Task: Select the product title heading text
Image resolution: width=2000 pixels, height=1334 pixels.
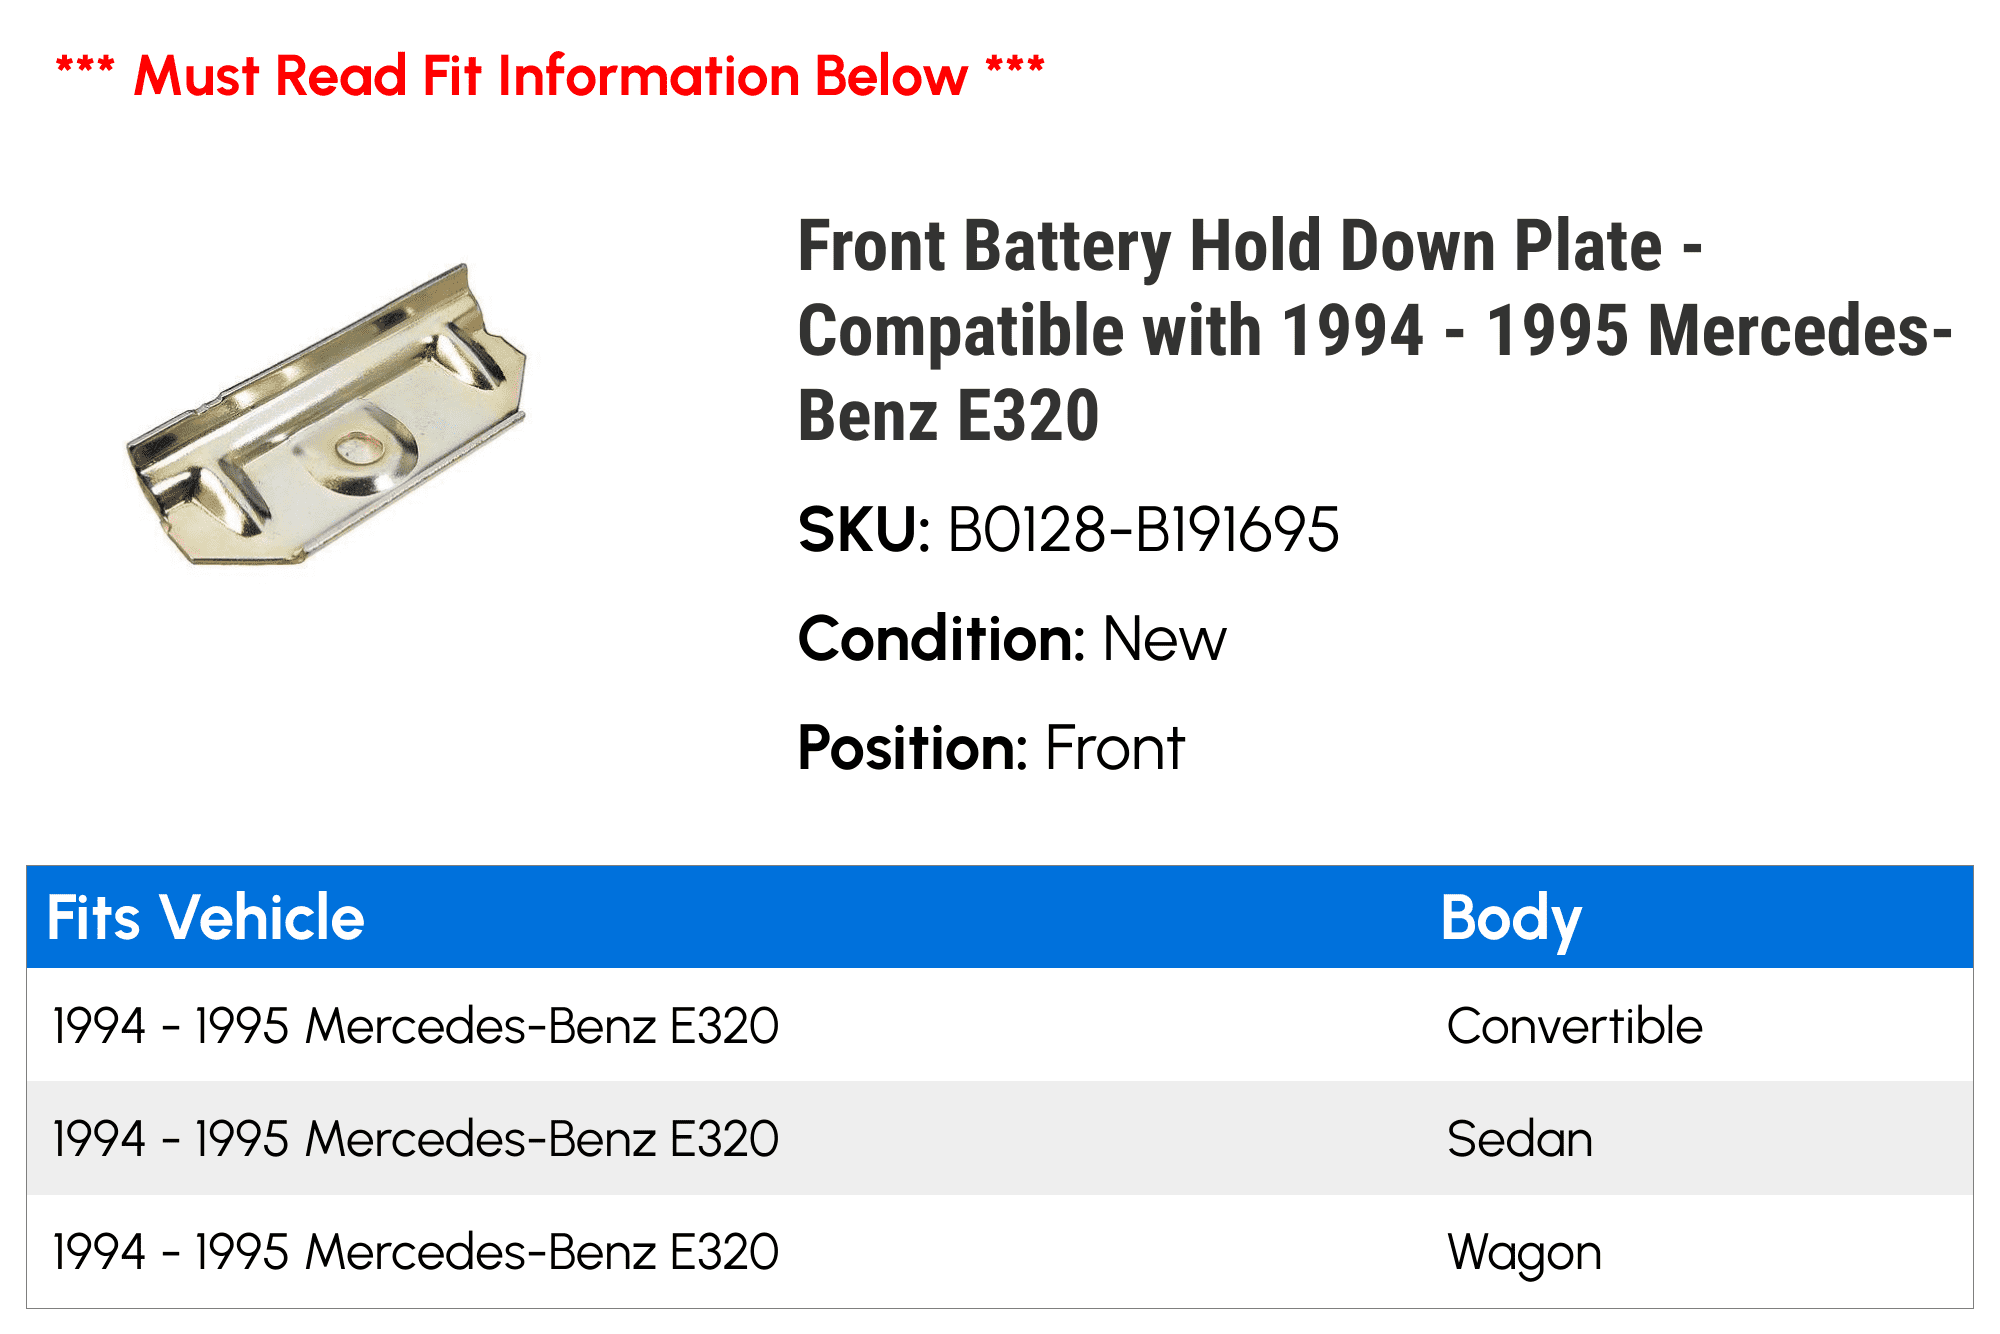Action: pyautogui.click(x=1375, y=330)
